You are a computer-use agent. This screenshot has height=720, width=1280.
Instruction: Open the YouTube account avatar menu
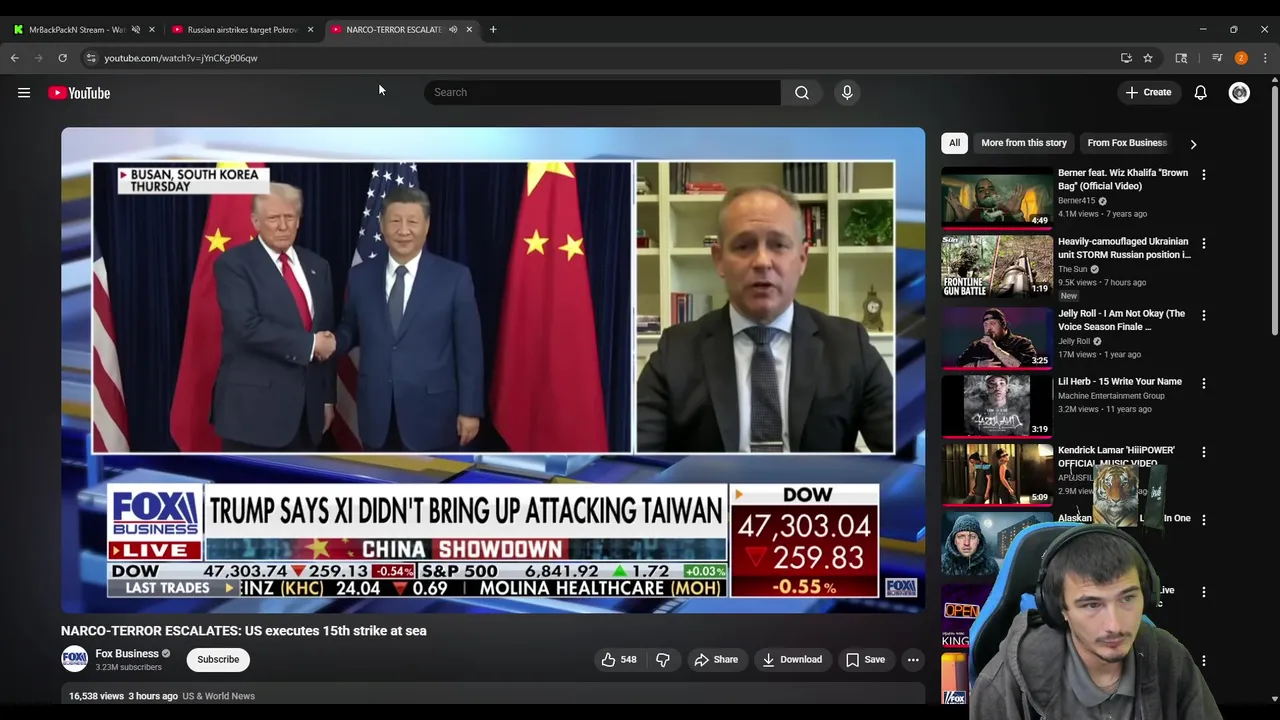click(1239, 92)
